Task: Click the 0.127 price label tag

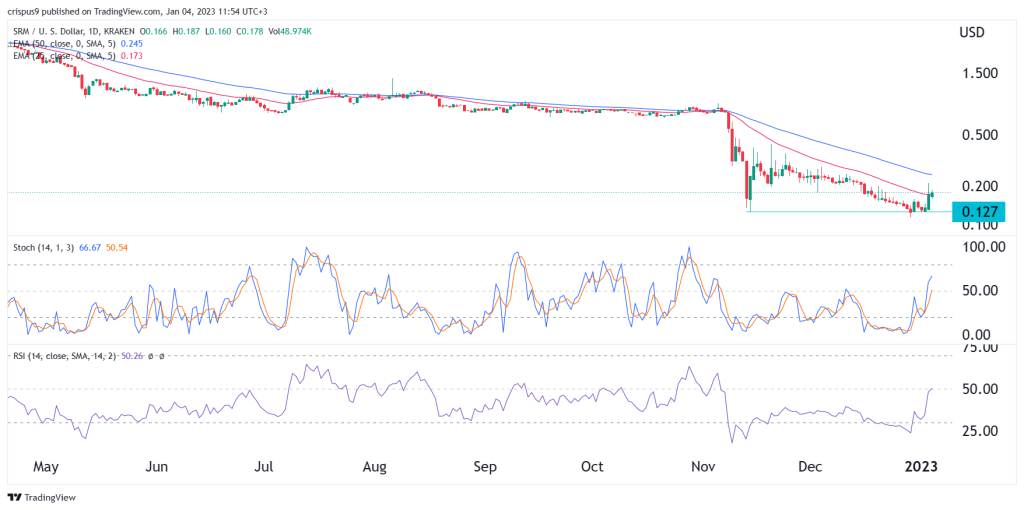Action: 978,212
